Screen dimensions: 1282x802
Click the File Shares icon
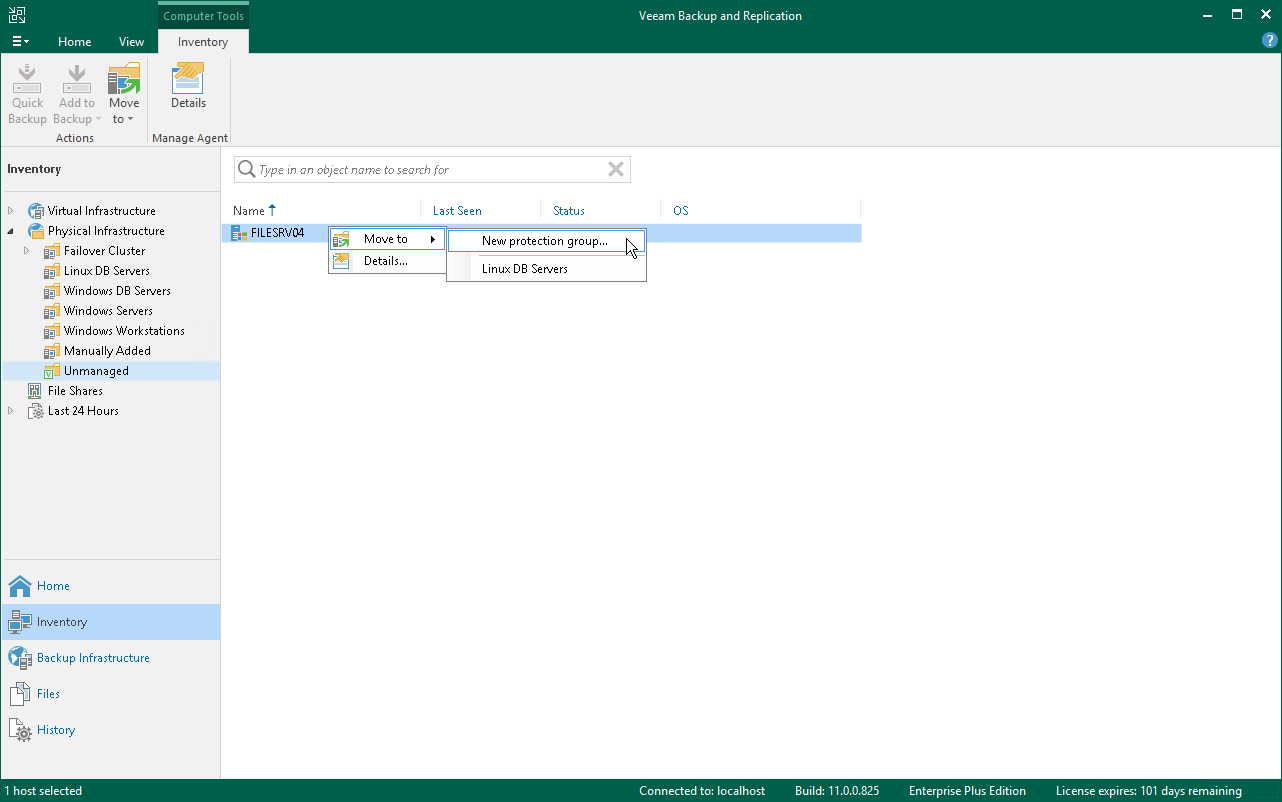36,391
